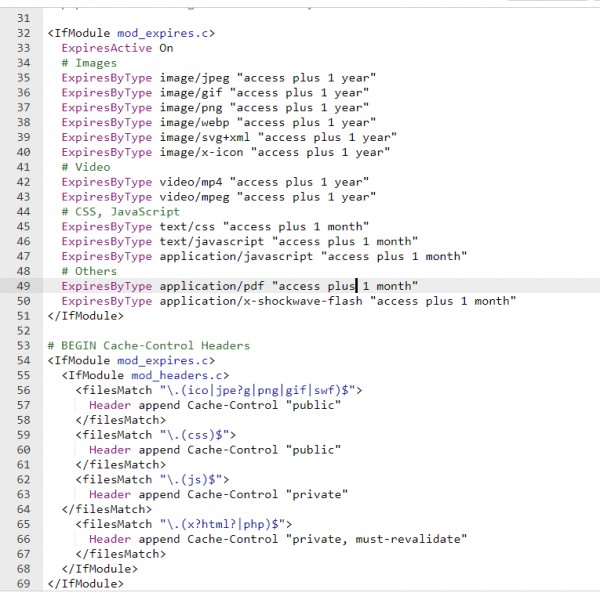The image size is (600, 600).
Task: Click line number 32 in the gutter
Action: tap(22, 33)
